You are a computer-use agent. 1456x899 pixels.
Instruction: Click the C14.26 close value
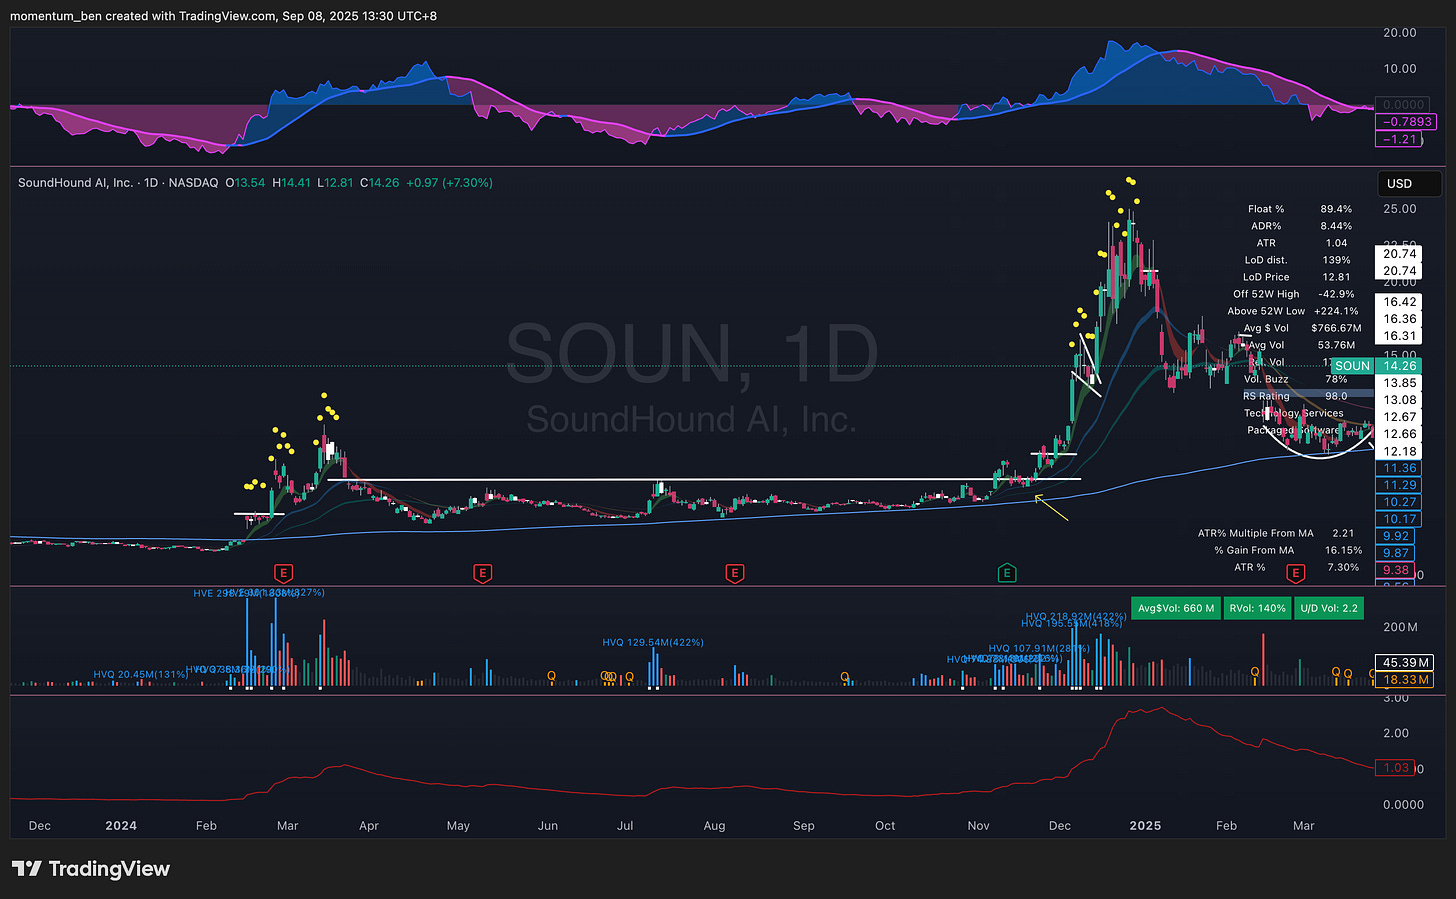(379, 183)
